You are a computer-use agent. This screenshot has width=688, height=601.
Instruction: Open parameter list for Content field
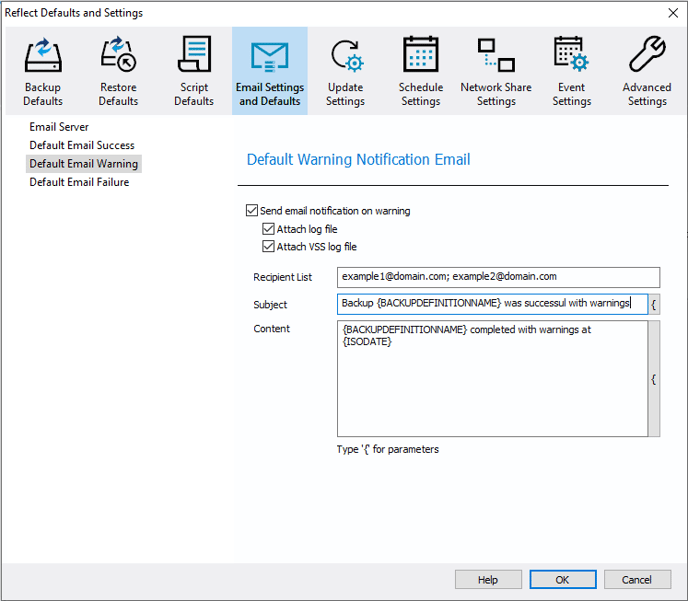[x=654, y=379]
